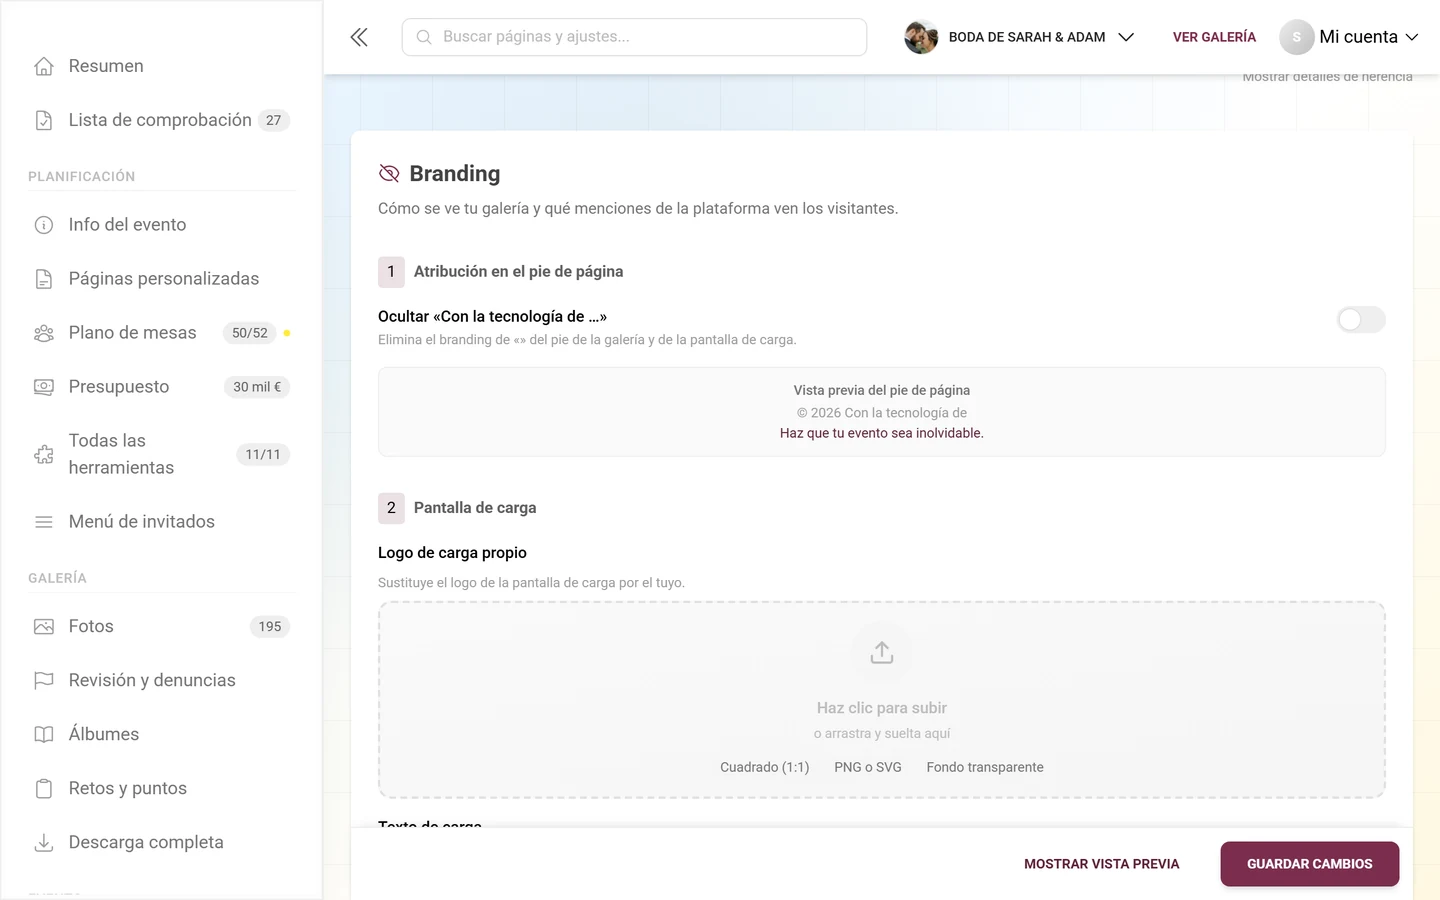Image resolution: width=1440 pixels, height=900 pixels.
Task: Click the Todas las herramientas puzzle icon
Action: (x=44, y=454)
